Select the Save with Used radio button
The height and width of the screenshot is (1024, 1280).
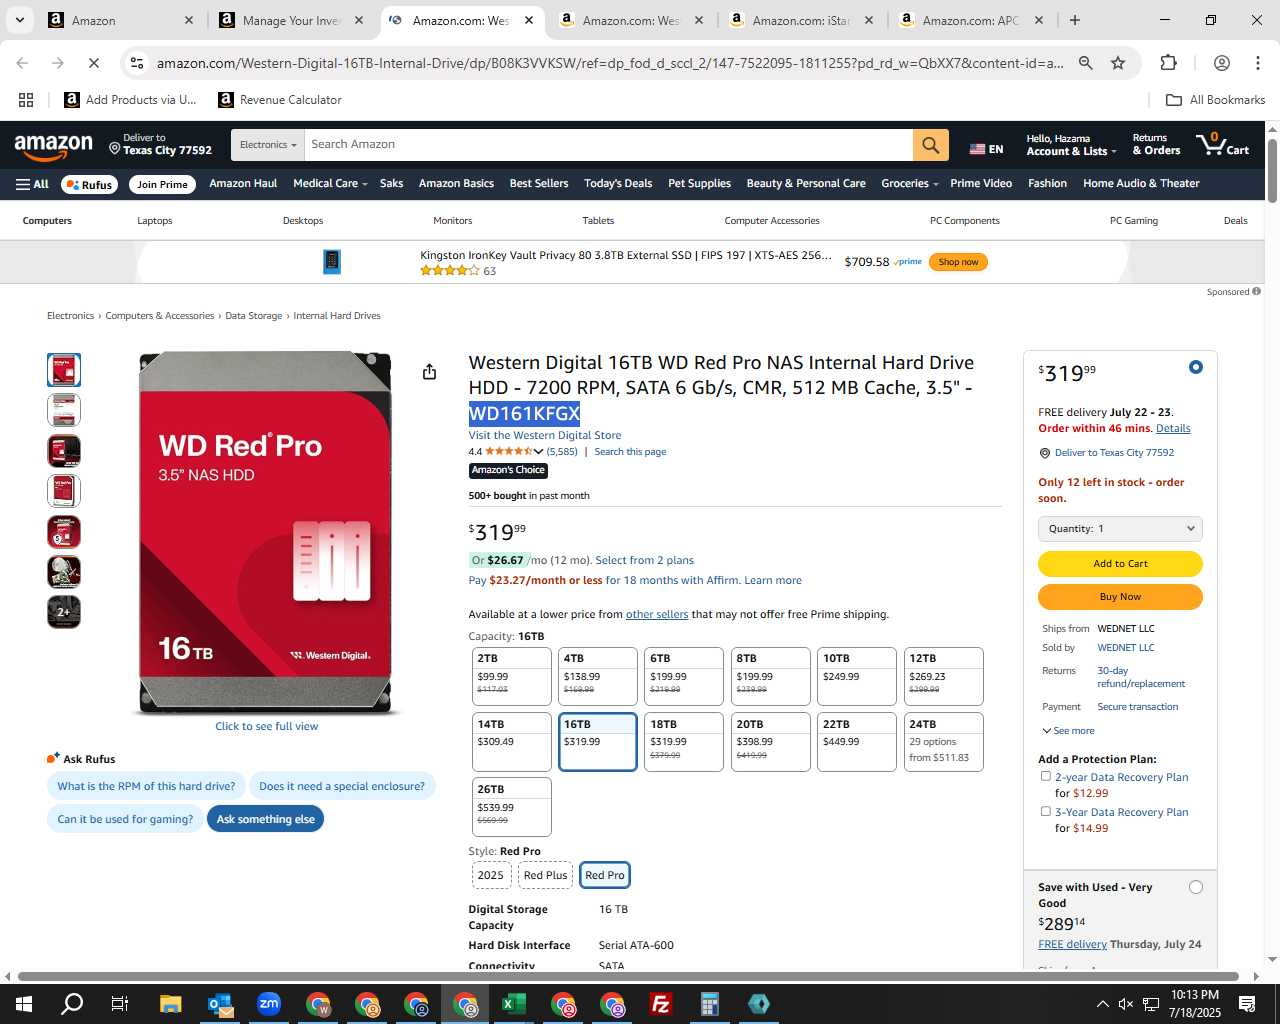[1196, 887]
